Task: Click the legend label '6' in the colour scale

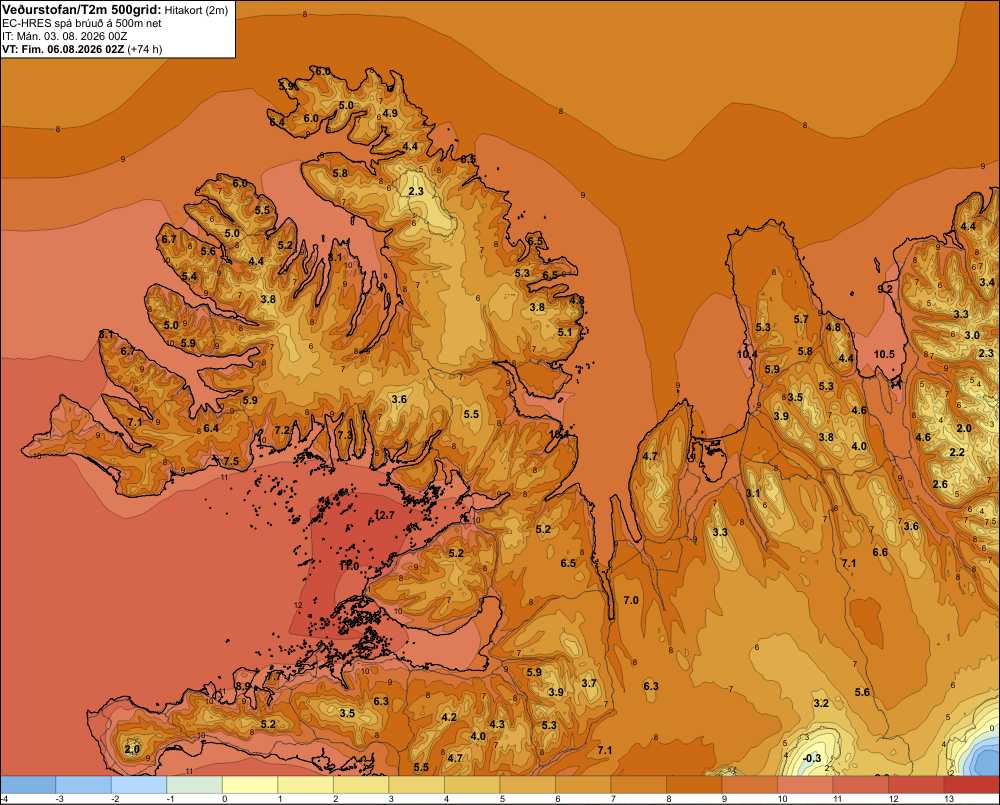Action: click(557, 799)
